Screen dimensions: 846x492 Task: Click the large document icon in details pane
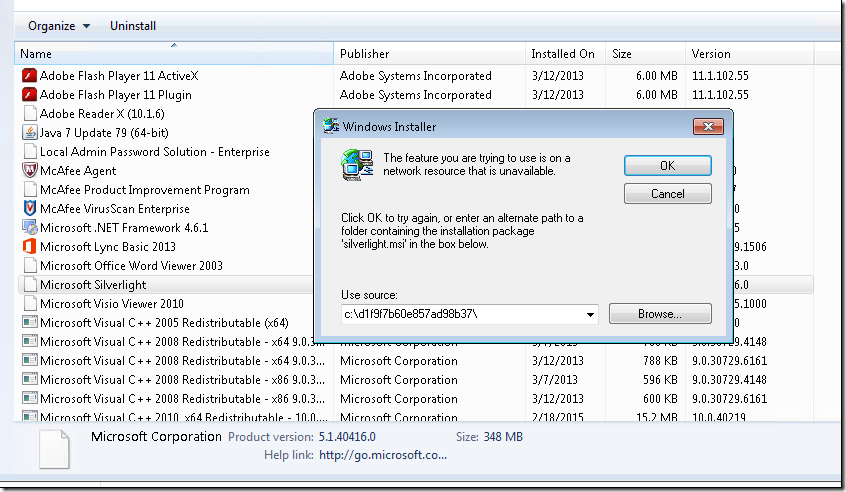click(x=54, y=449)
